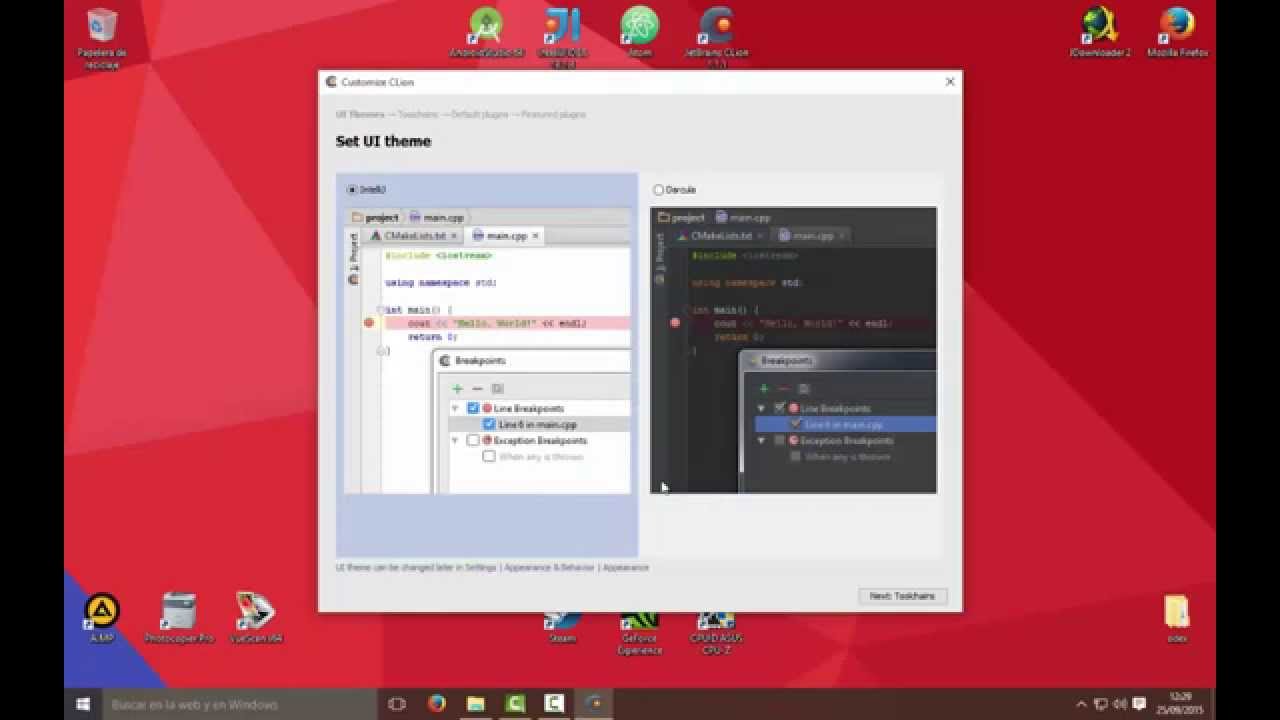
Task: Select the Atom desktop shortcut
Action: coord(640,33)
